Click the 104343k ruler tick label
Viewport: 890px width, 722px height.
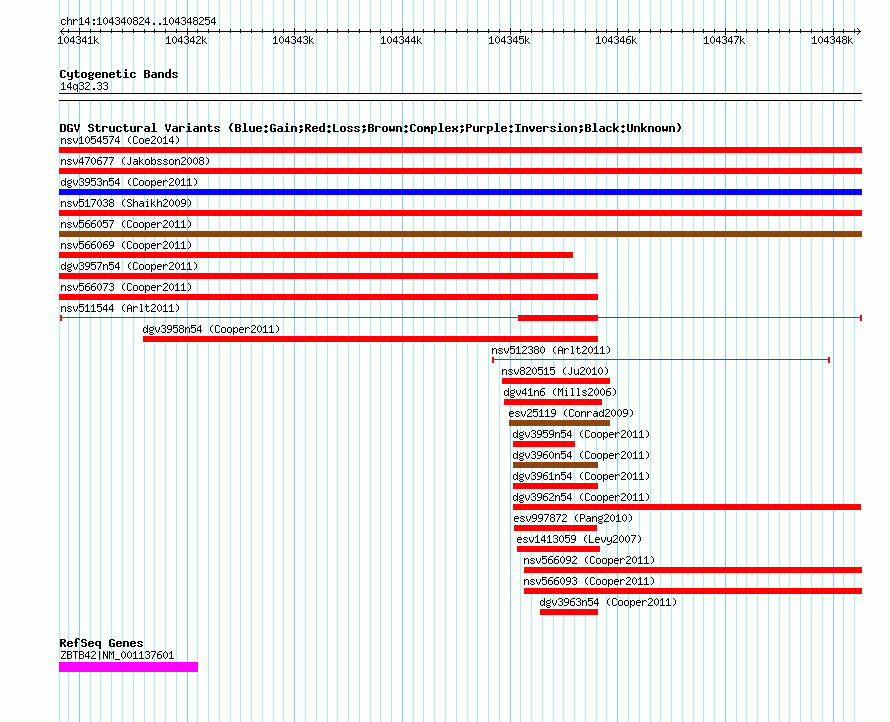pos(293,40)
